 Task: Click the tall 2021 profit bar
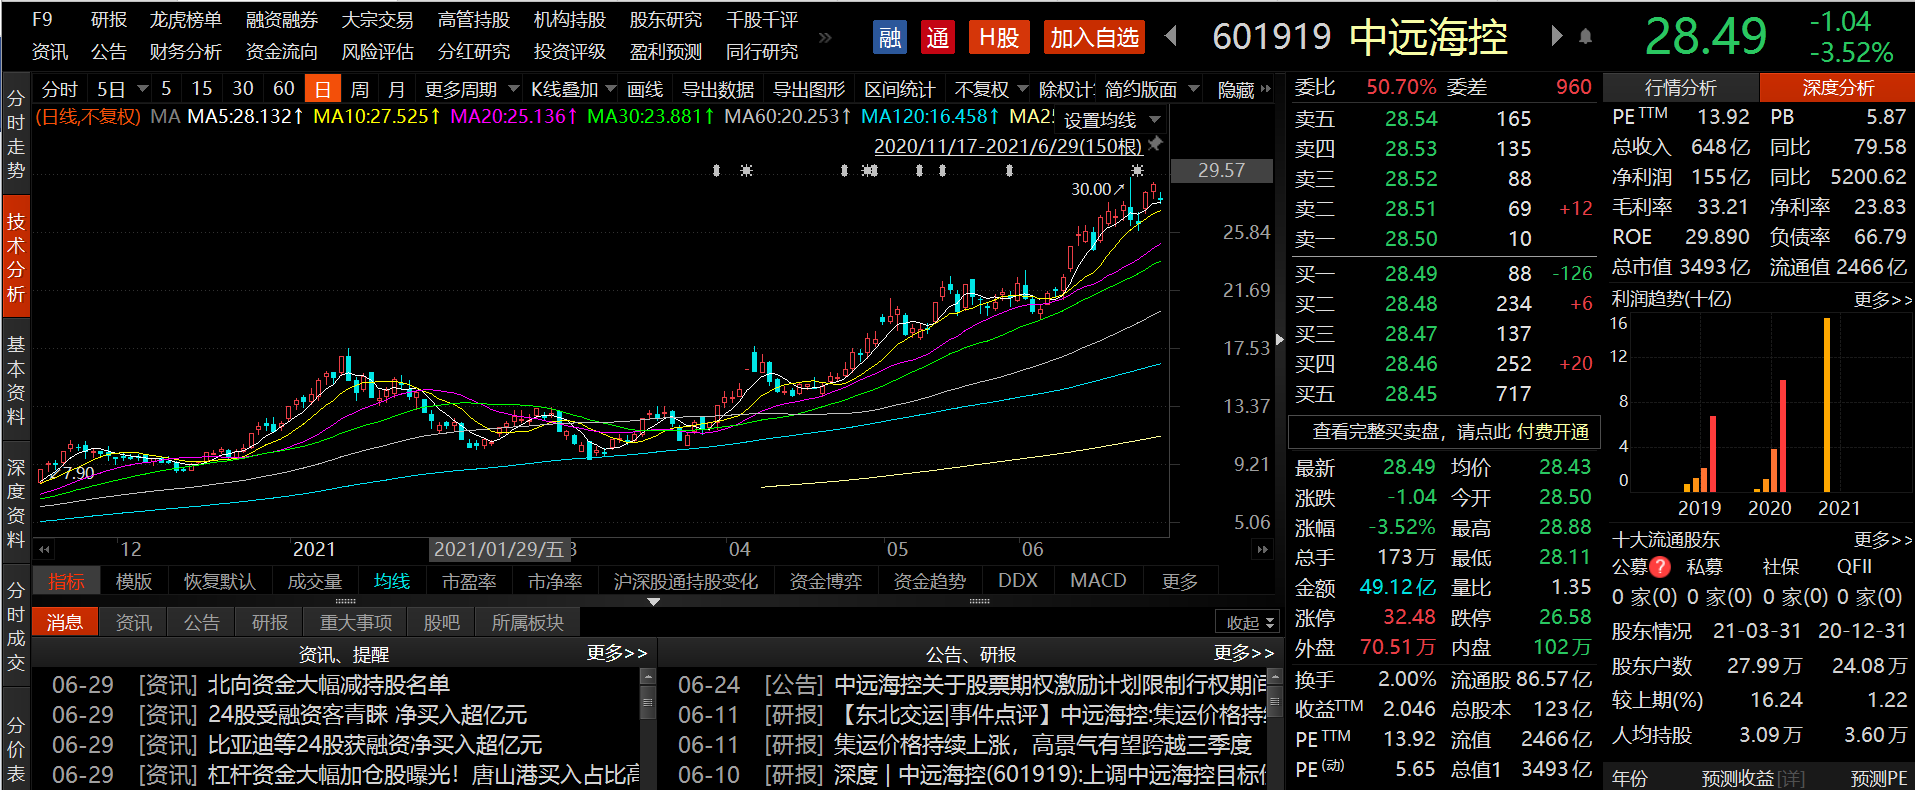1827,404
